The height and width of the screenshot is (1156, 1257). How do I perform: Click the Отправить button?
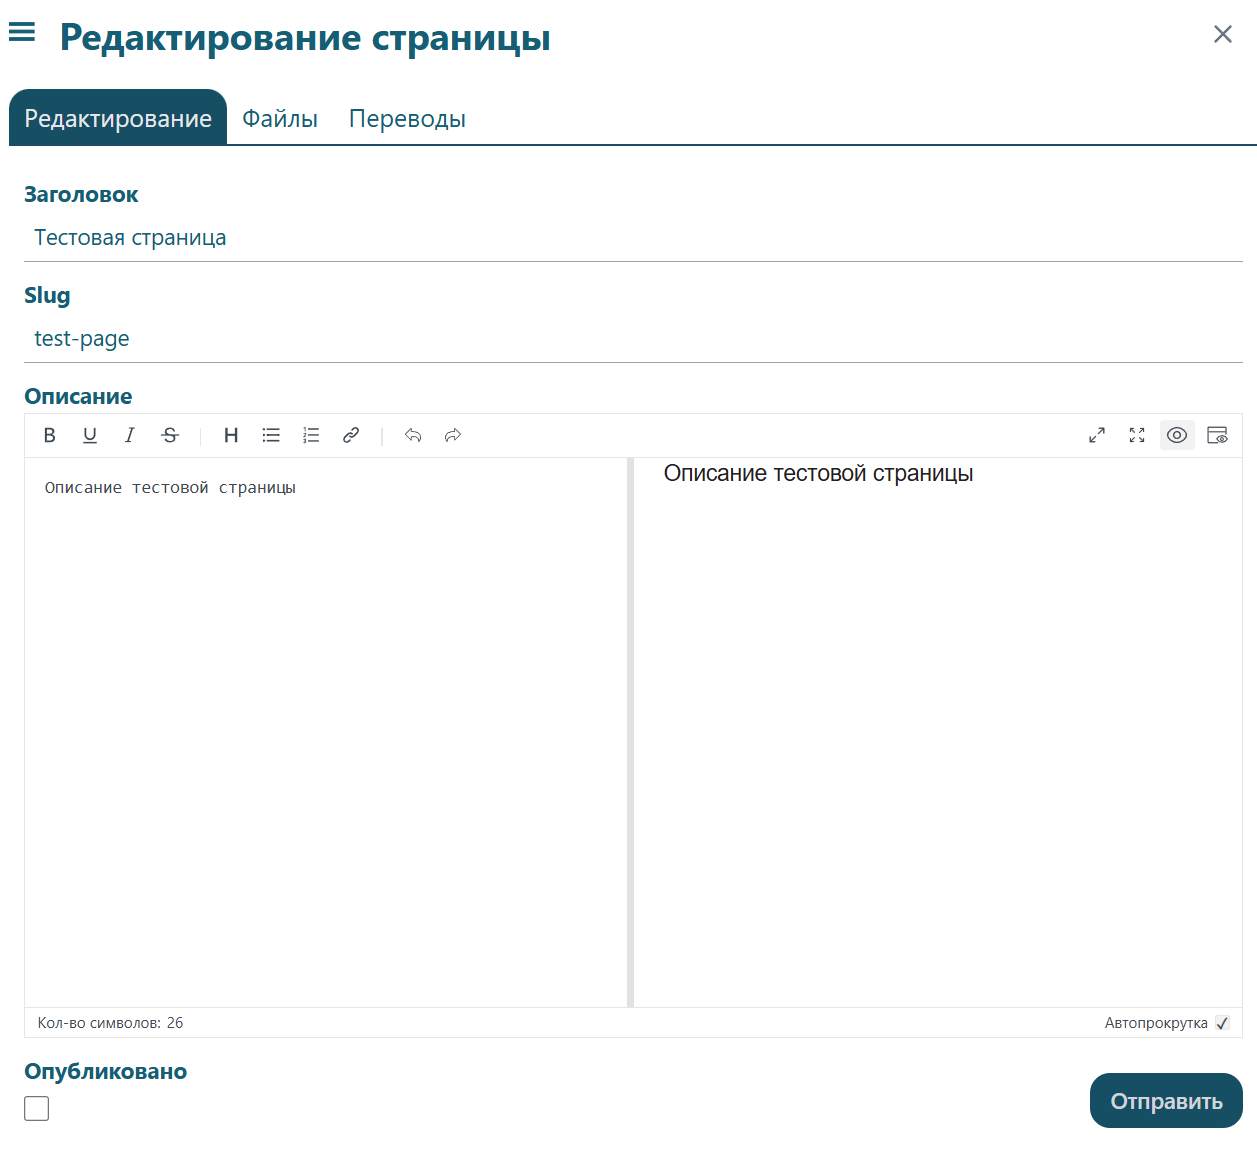click(x=1166, y=1101)
